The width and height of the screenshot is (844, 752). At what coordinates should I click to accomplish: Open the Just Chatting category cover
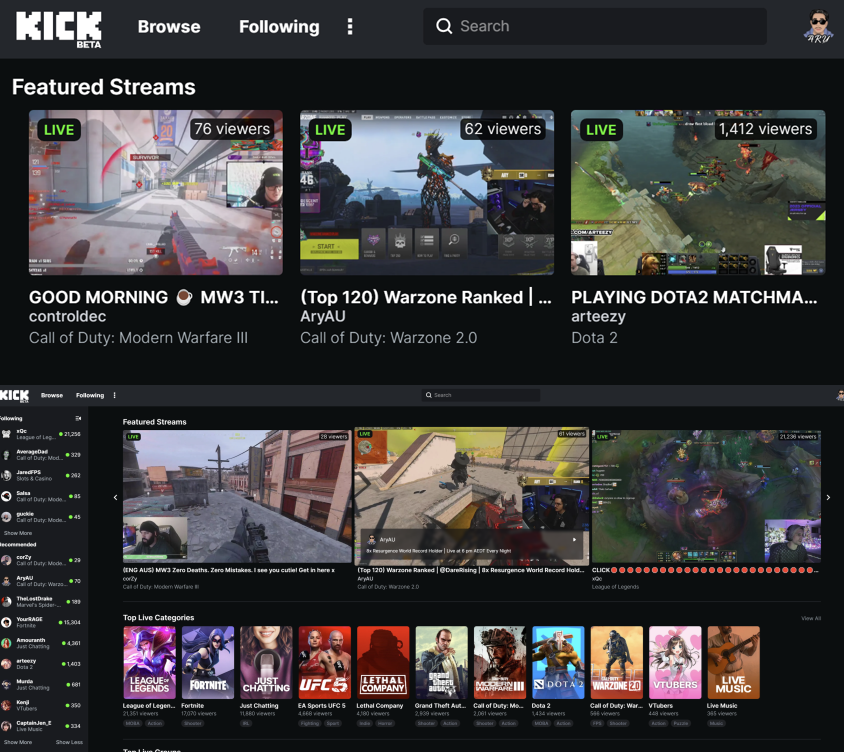[266, 663]
